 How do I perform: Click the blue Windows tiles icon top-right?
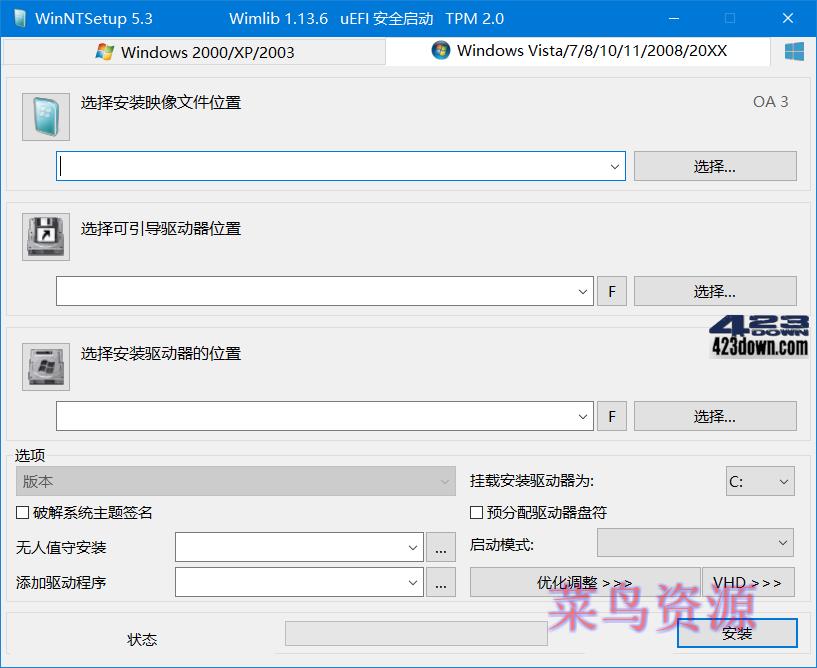(x=795, y=50)
